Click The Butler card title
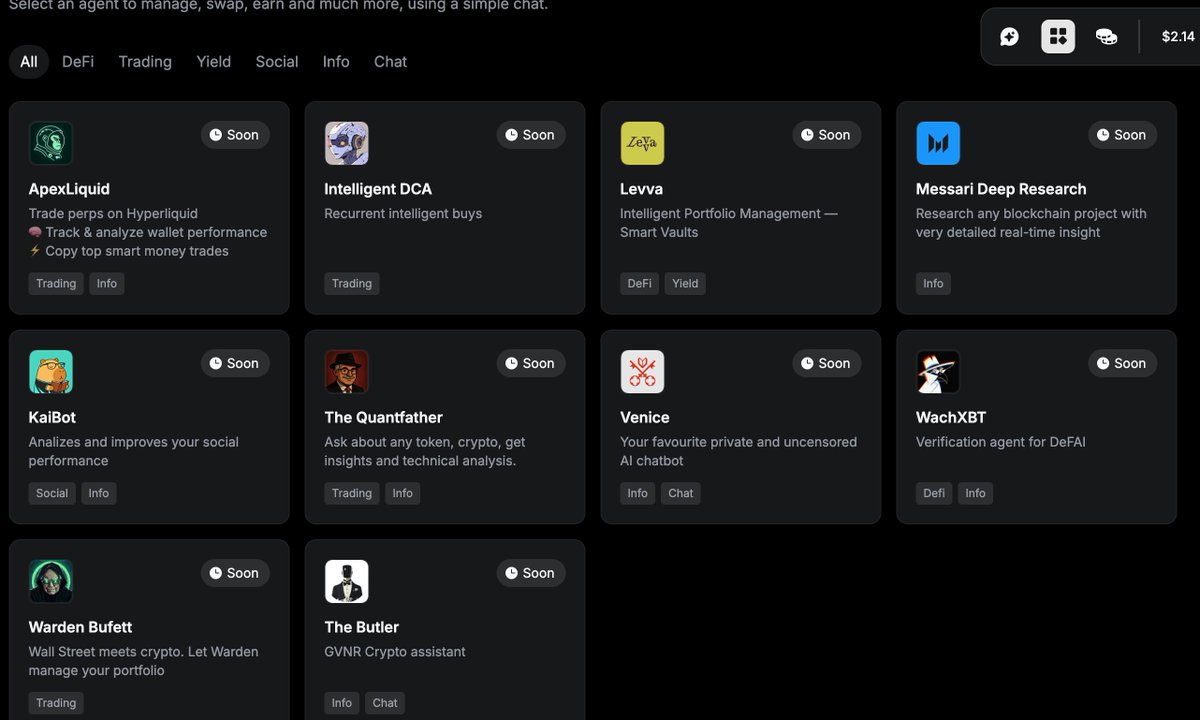The image size is (1200, 720). (x=362, y=627)
